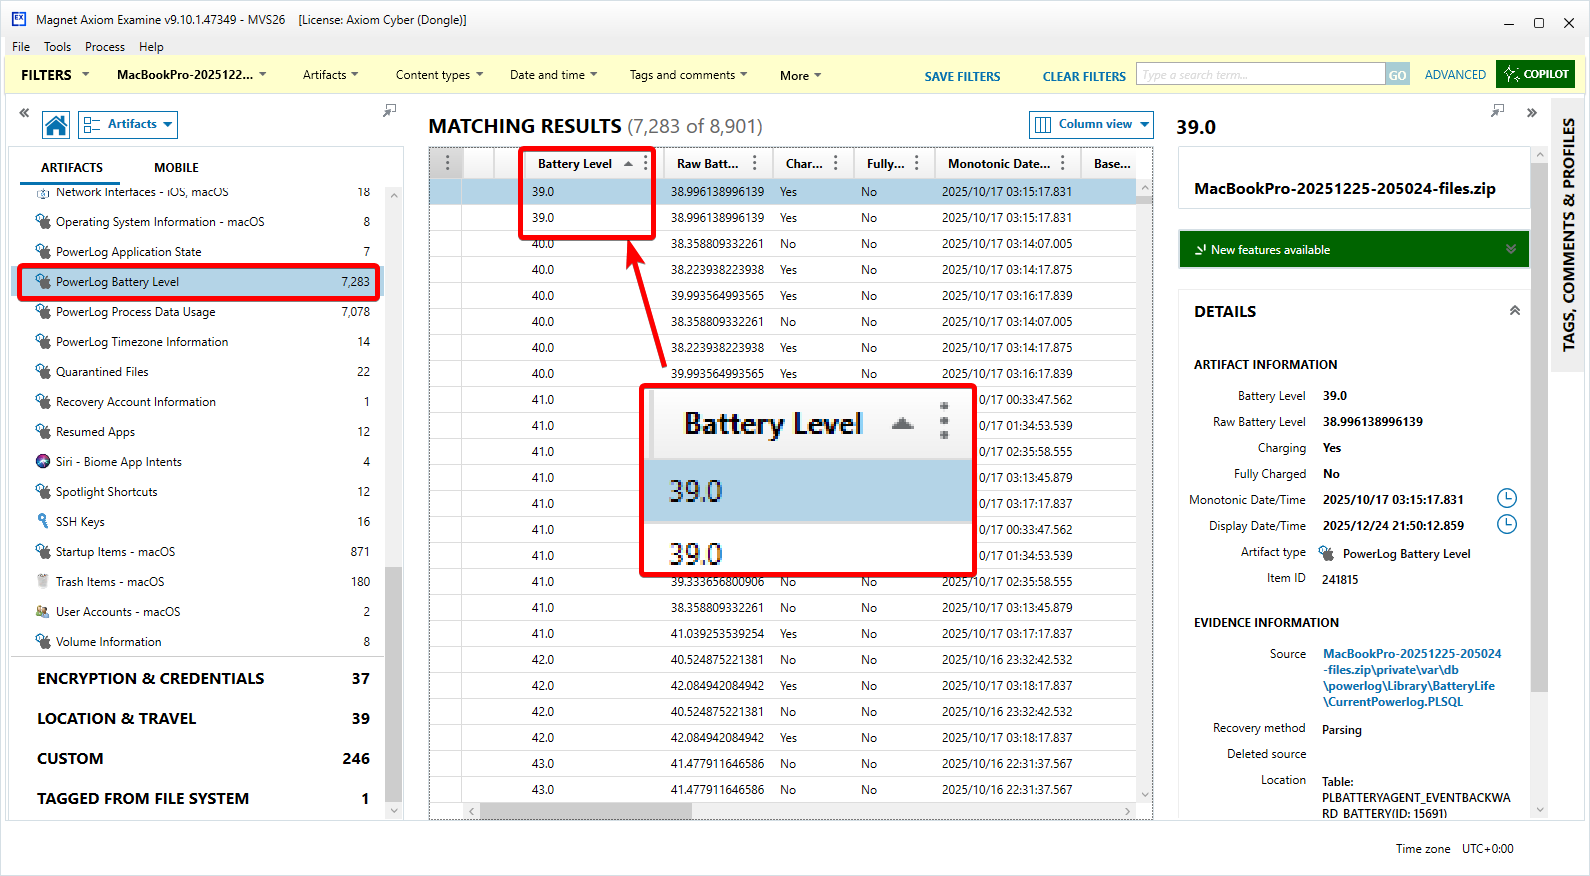Open the results grid row options menu
1590x876 pixels.
pyautogui.click(x=447, y=163)
